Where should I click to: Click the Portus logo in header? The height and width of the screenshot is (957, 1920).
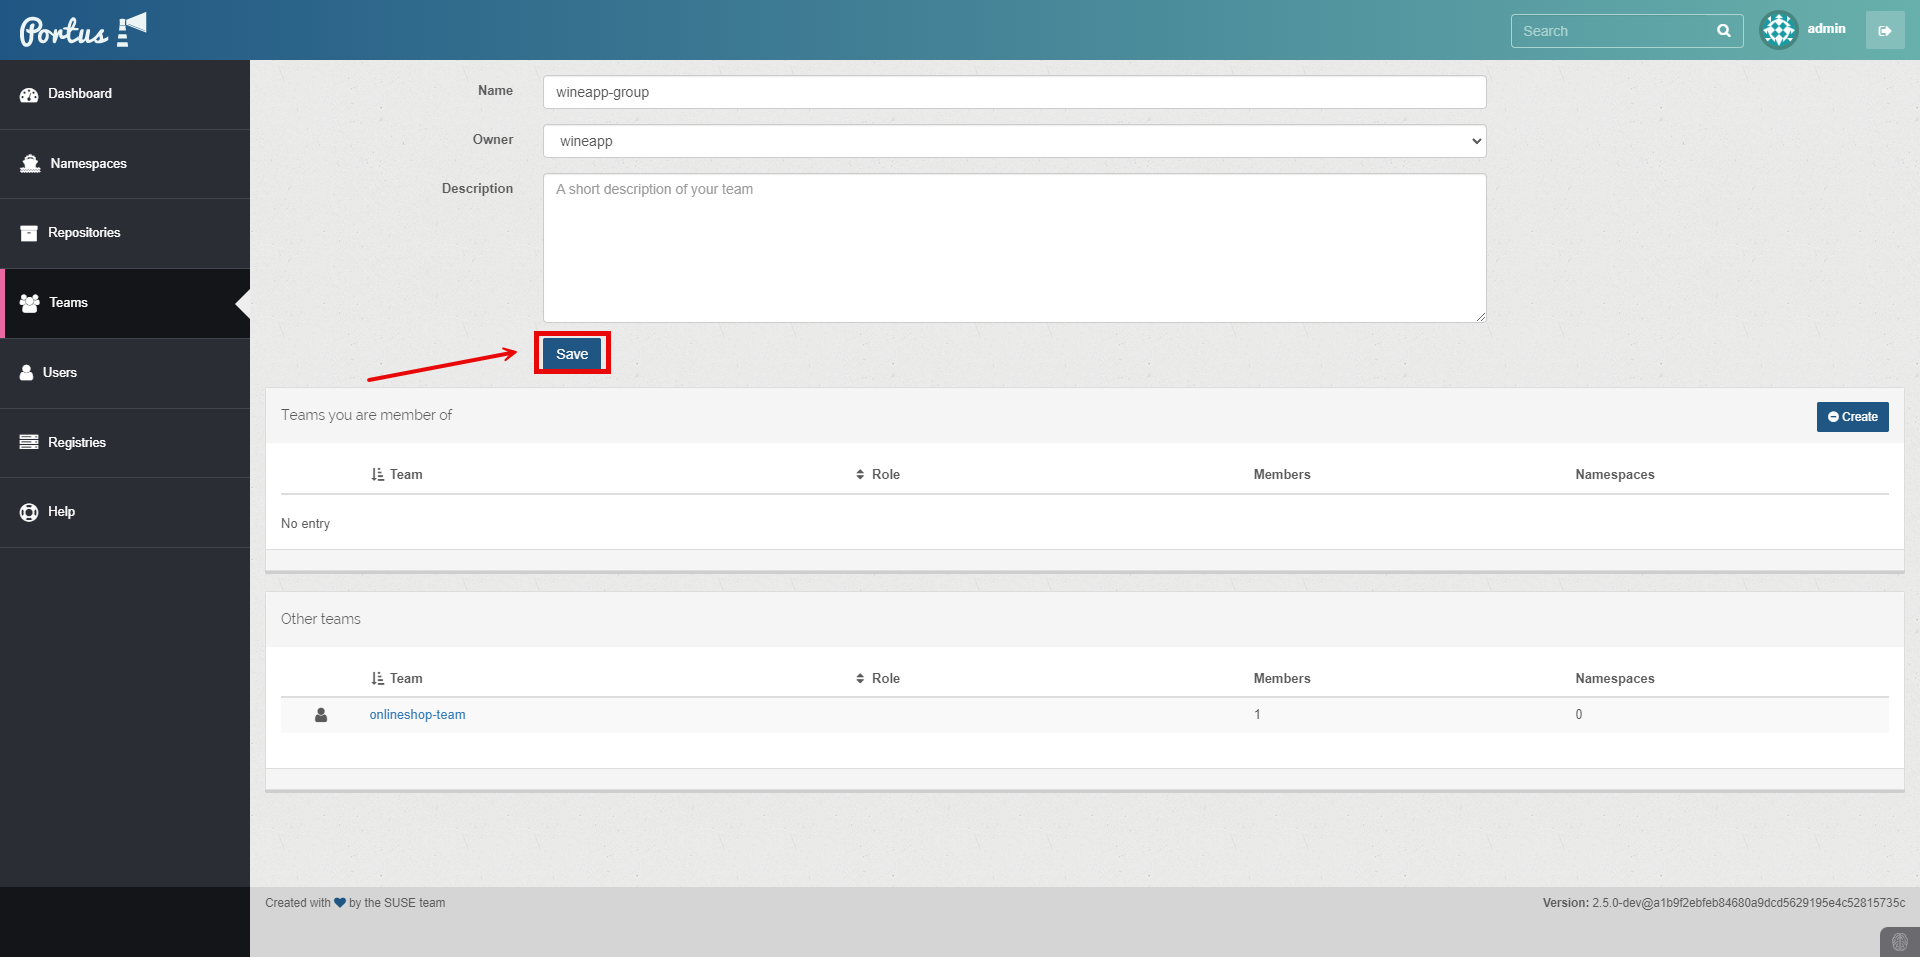(82, 30)
